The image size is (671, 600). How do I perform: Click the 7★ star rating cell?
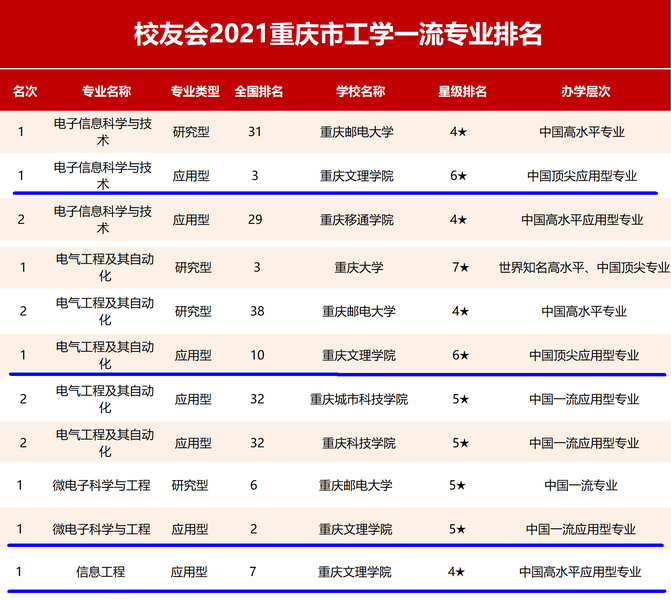(459, 267)
